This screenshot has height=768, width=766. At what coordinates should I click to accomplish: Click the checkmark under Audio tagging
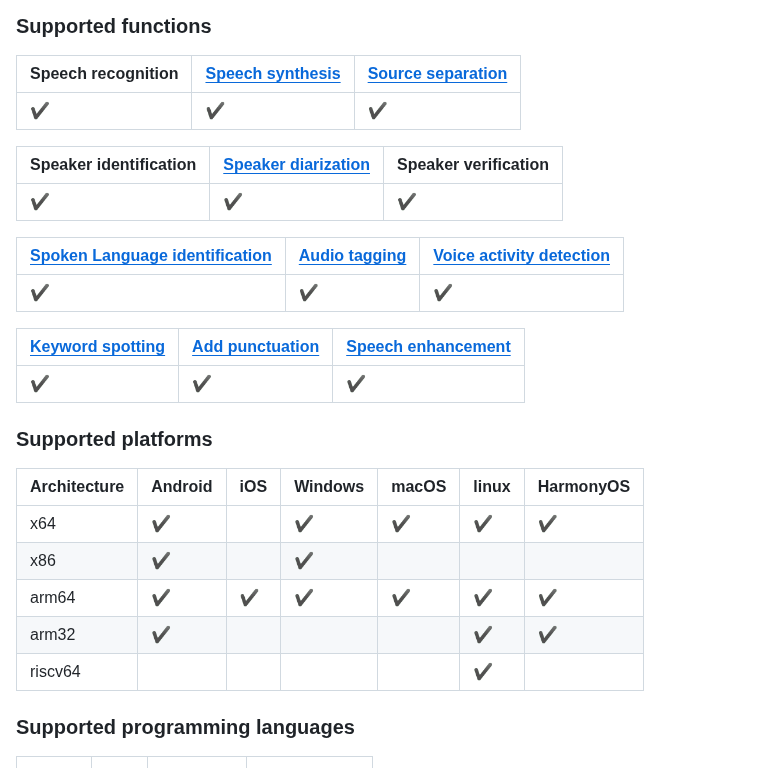click(309, 293)
